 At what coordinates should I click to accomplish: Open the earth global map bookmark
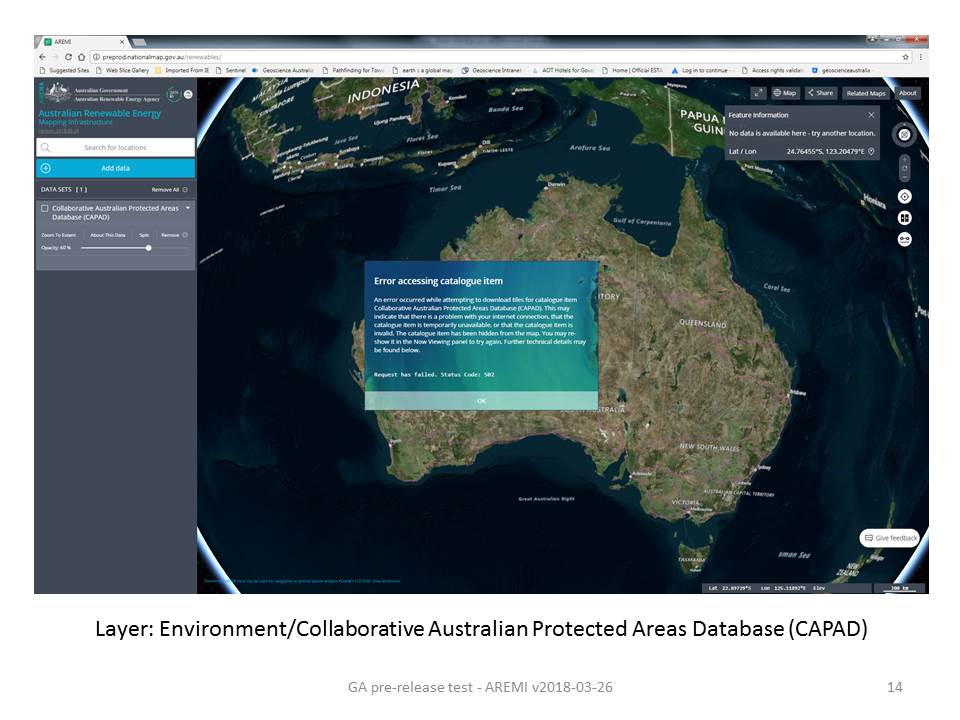[x=422, y=70]
